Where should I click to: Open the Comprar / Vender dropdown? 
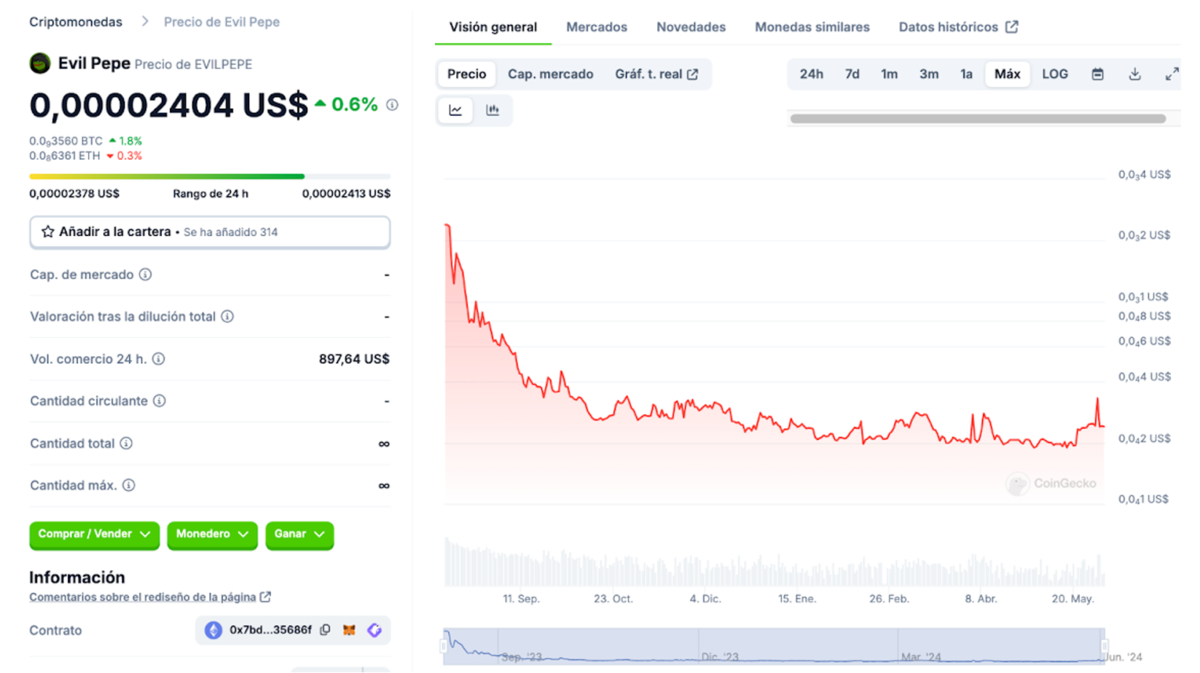pos(94,535)
